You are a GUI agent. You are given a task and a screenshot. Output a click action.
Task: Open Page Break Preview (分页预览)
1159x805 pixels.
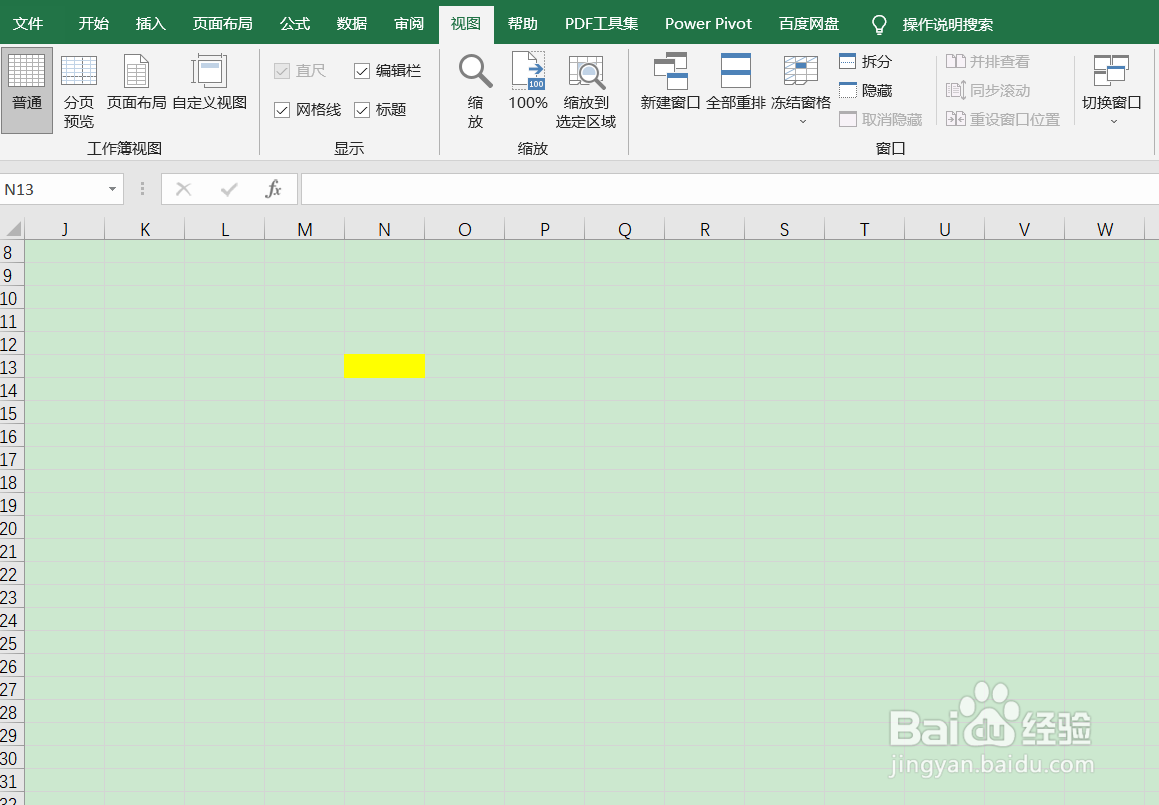[78, 90]
